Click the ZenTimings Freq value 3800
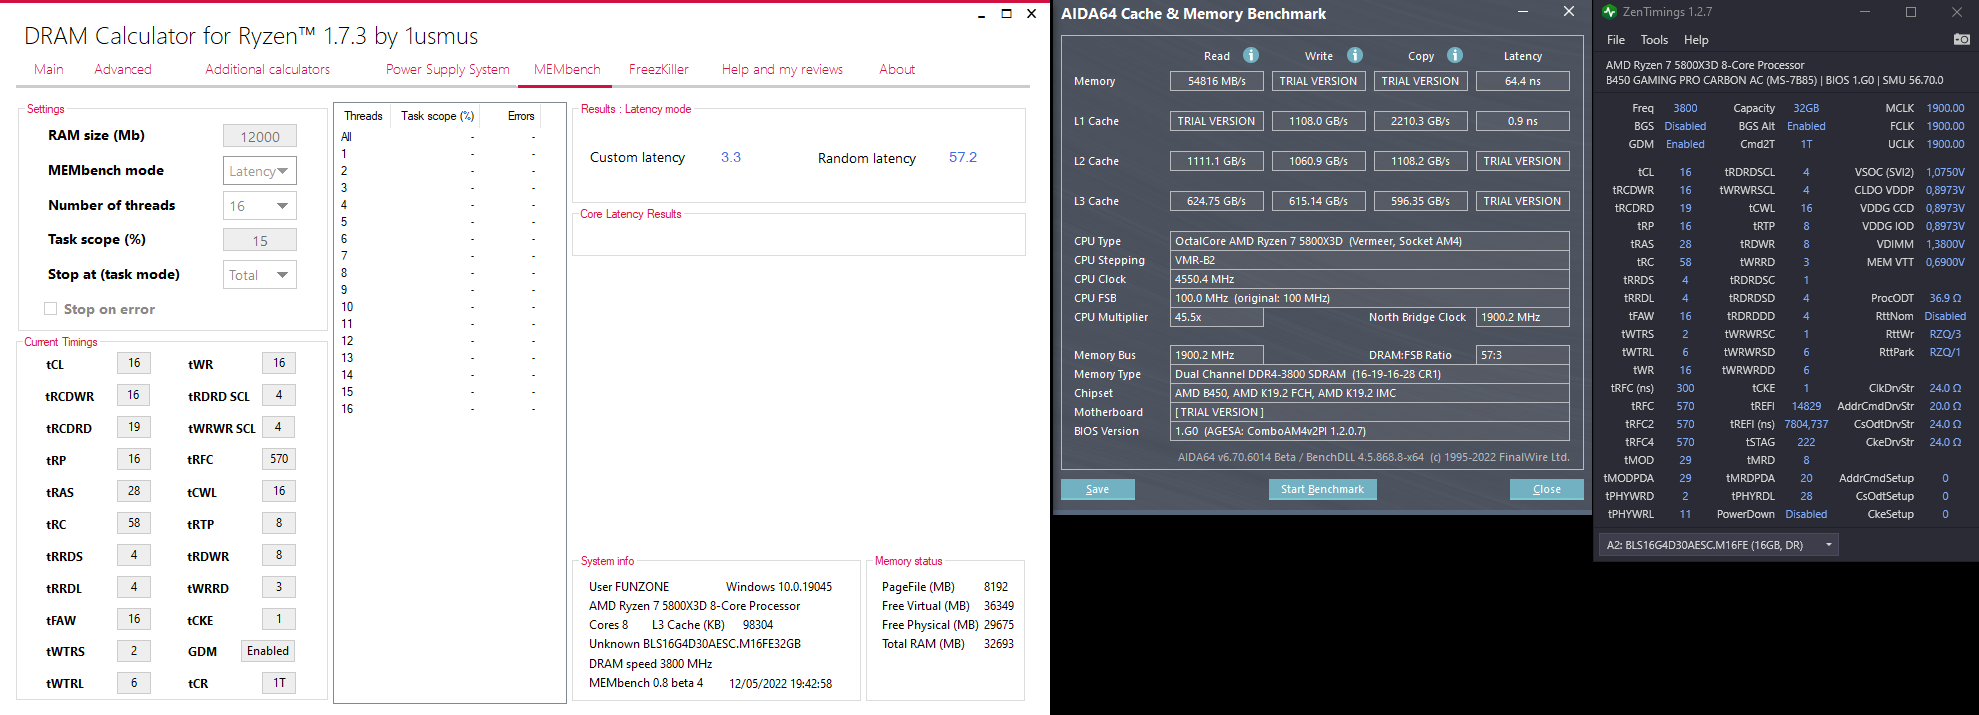 pos(1685,108)
